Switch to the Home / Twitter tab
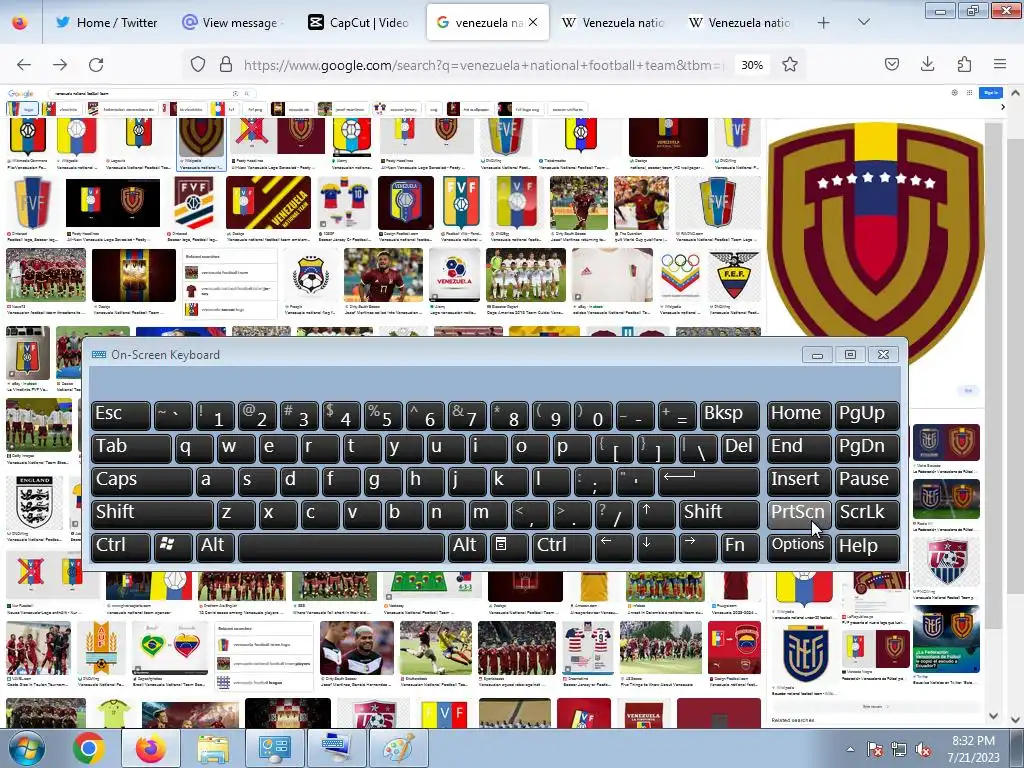Viewport: 1024px width, 768px height. click(x=106, y=23)
